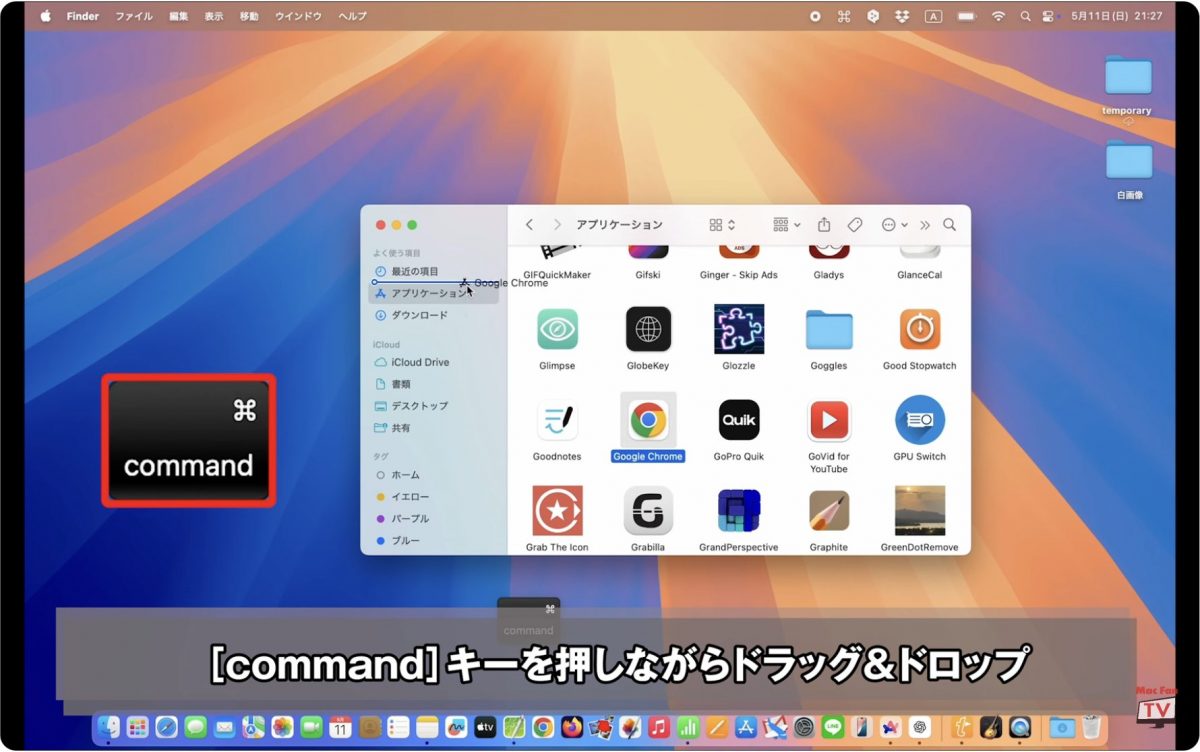Screen dimensions: 1200x752
Task: Open Safari from the Dock
Action: (166, 727)
